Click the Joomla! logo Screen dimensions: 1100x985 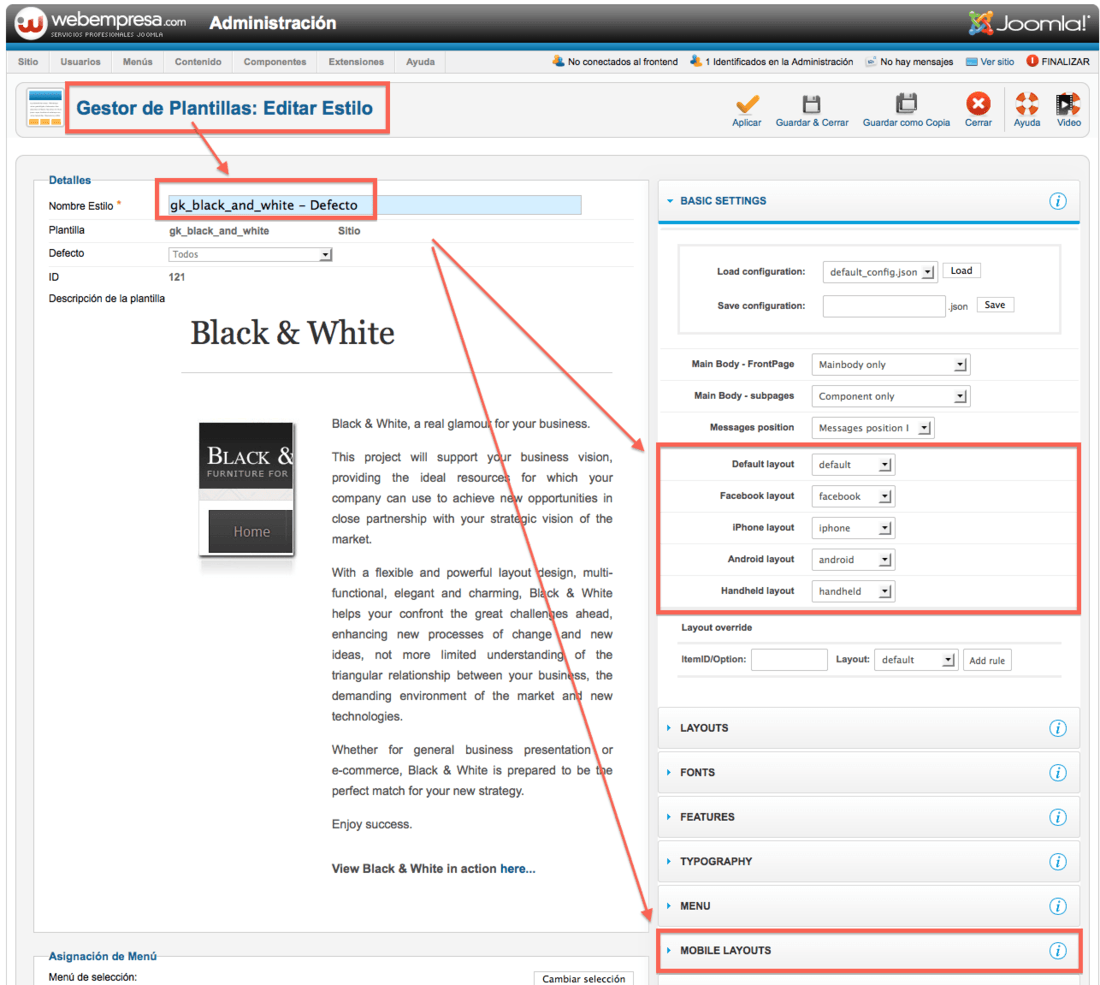click(1028, 23)
